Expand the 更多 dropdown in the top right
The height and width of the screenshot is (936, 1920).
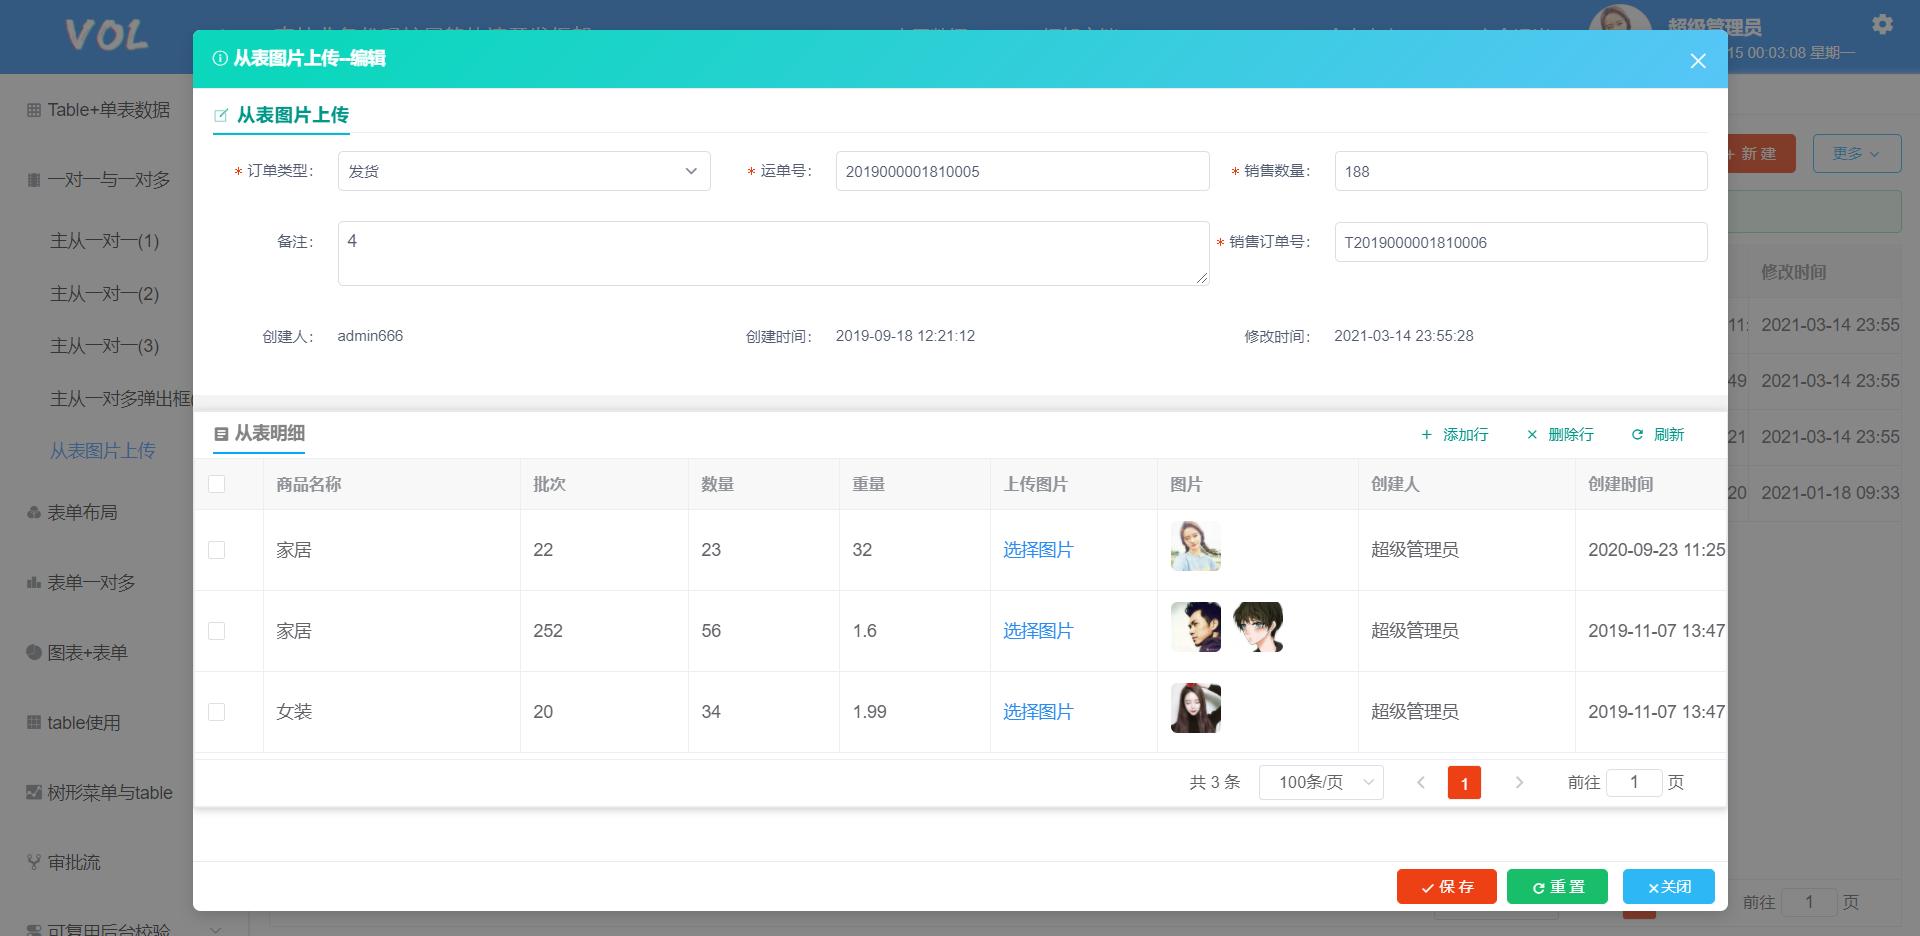pyautogui.click(x=1856, y=153)
